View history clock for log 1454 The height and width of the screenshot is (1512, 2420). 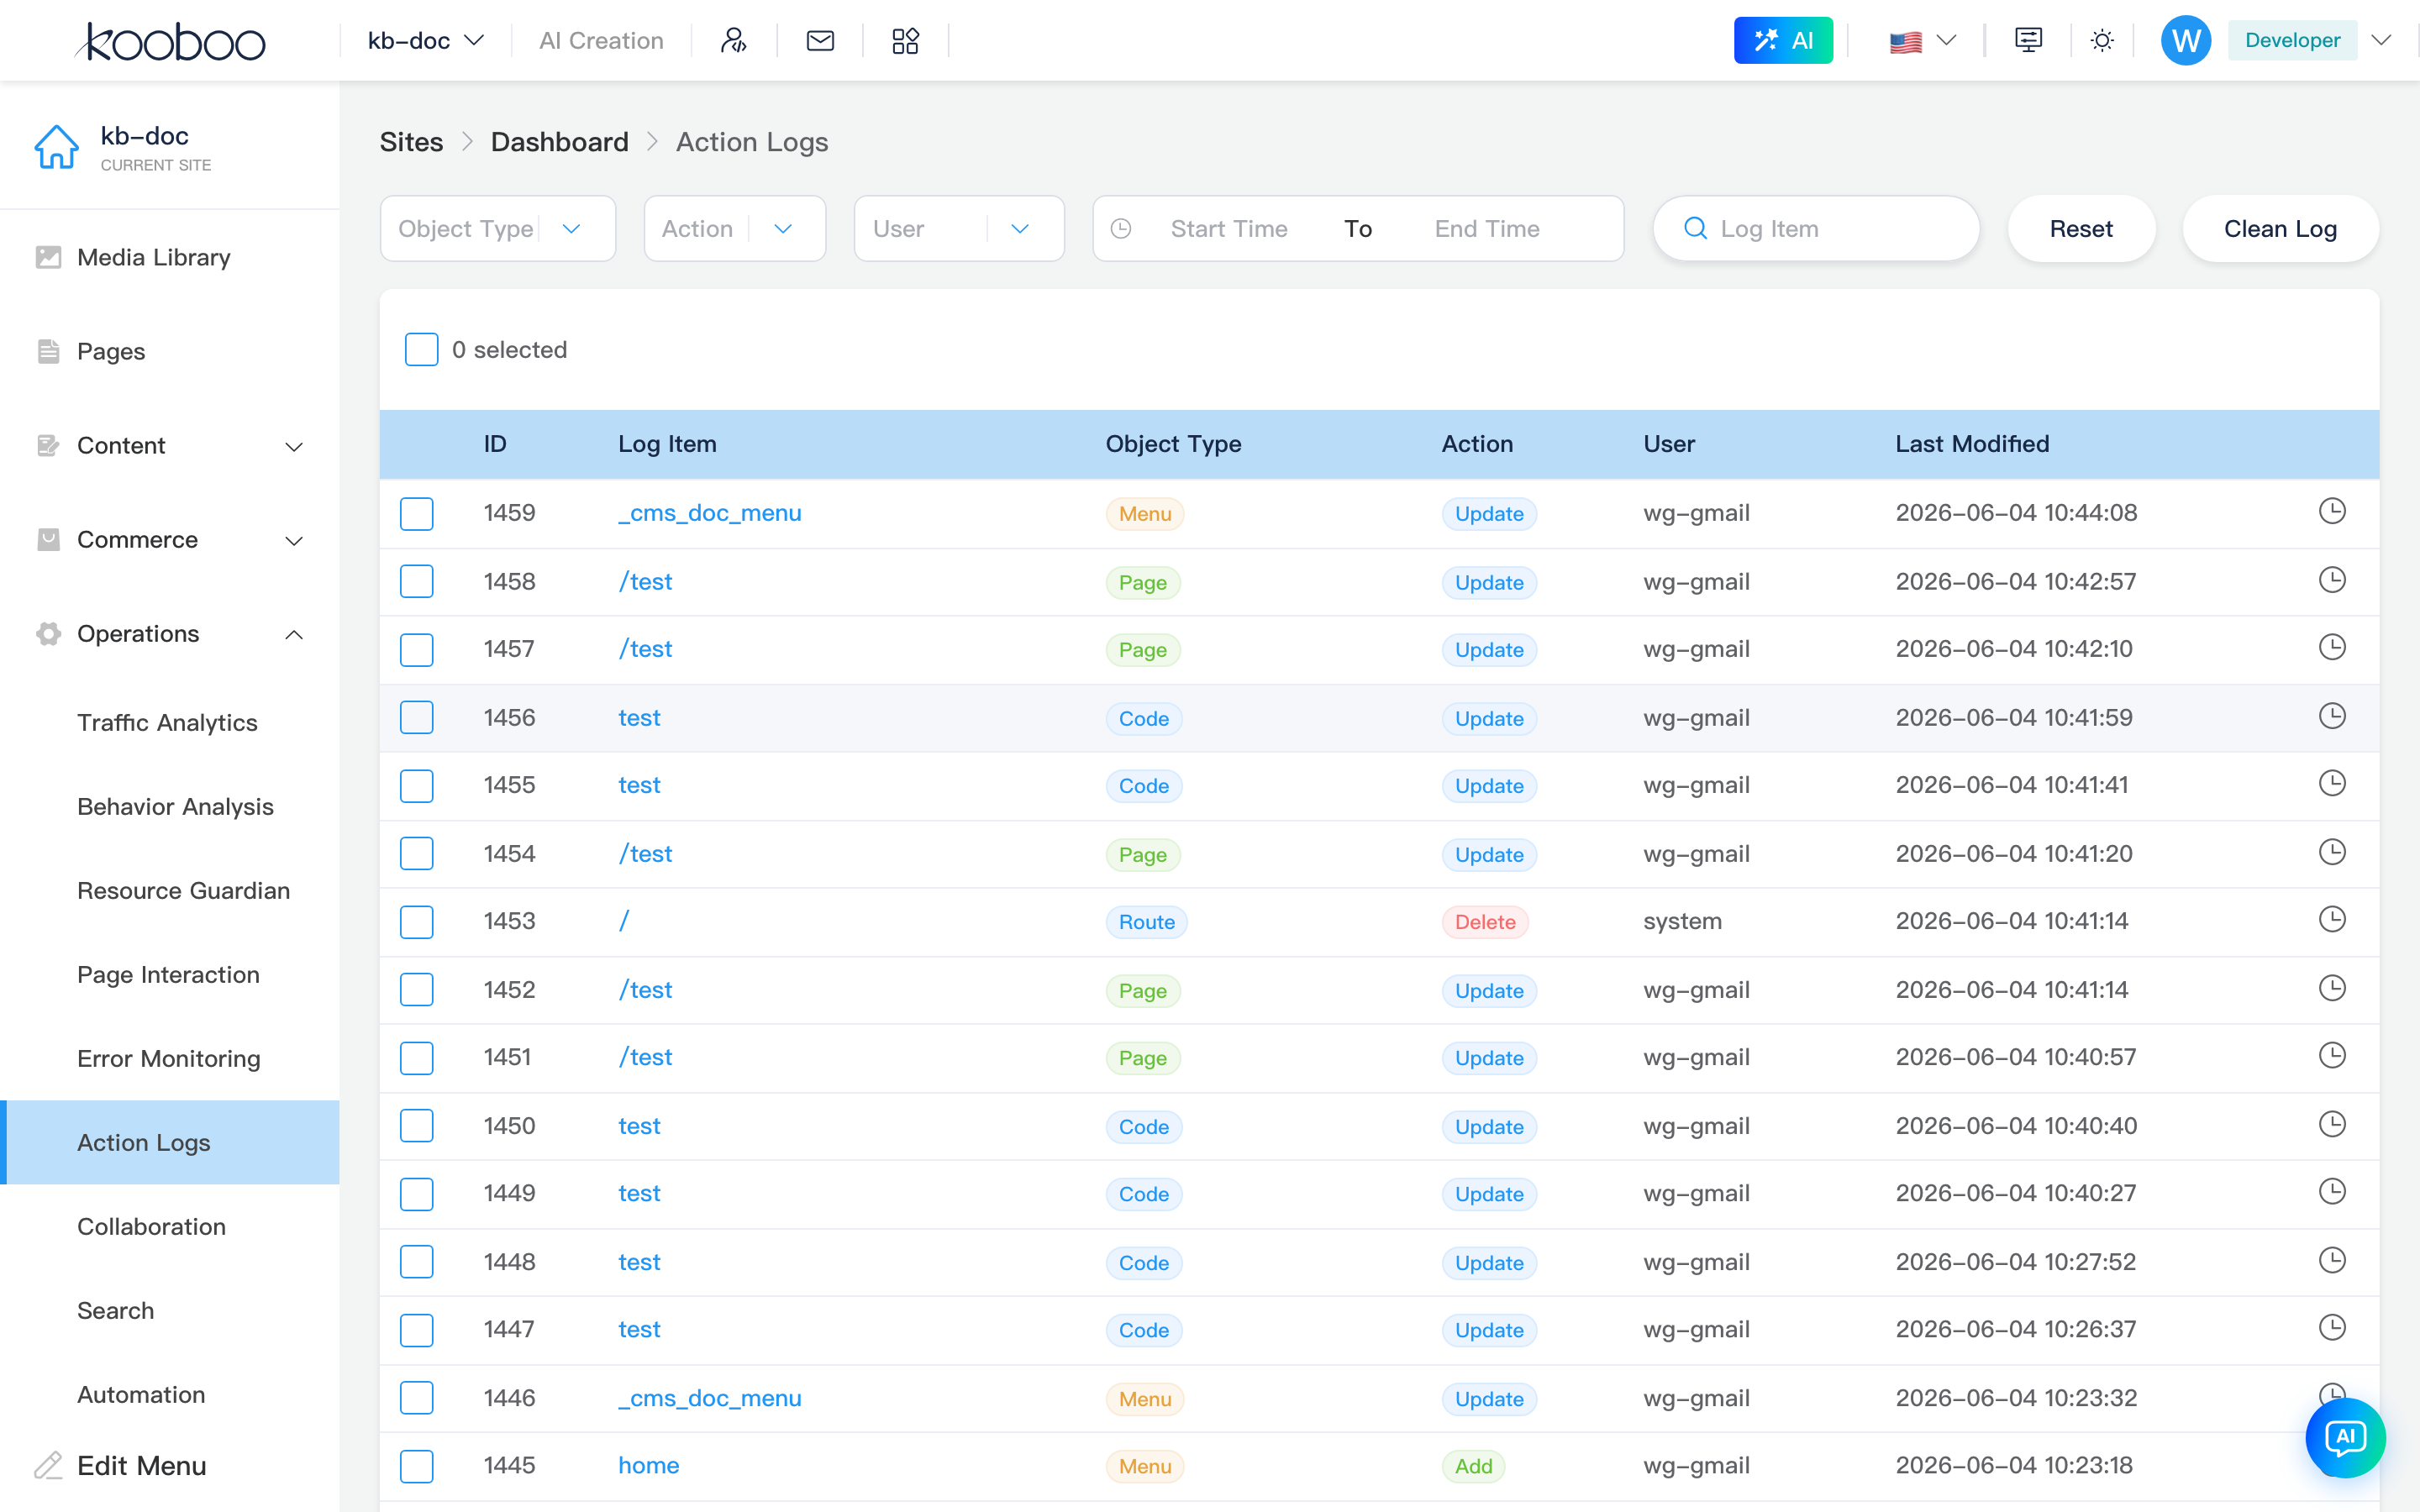pyautogui.click(x=2332, y=852)
